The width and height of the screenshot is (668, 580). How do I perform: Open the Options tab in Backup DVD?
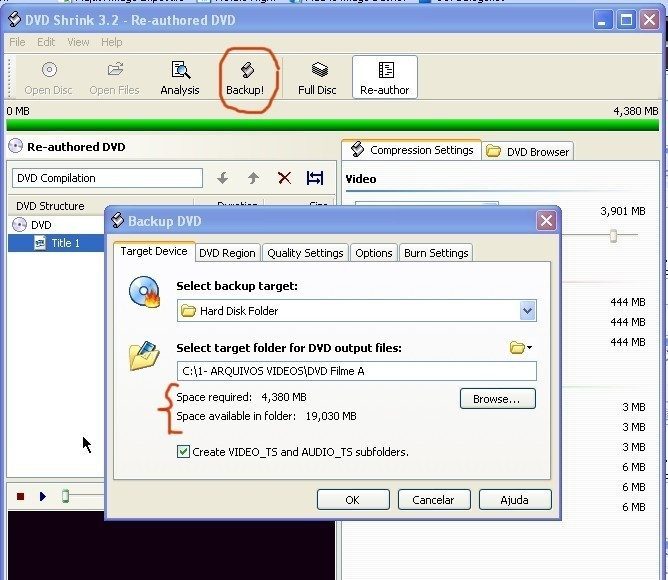374,253
